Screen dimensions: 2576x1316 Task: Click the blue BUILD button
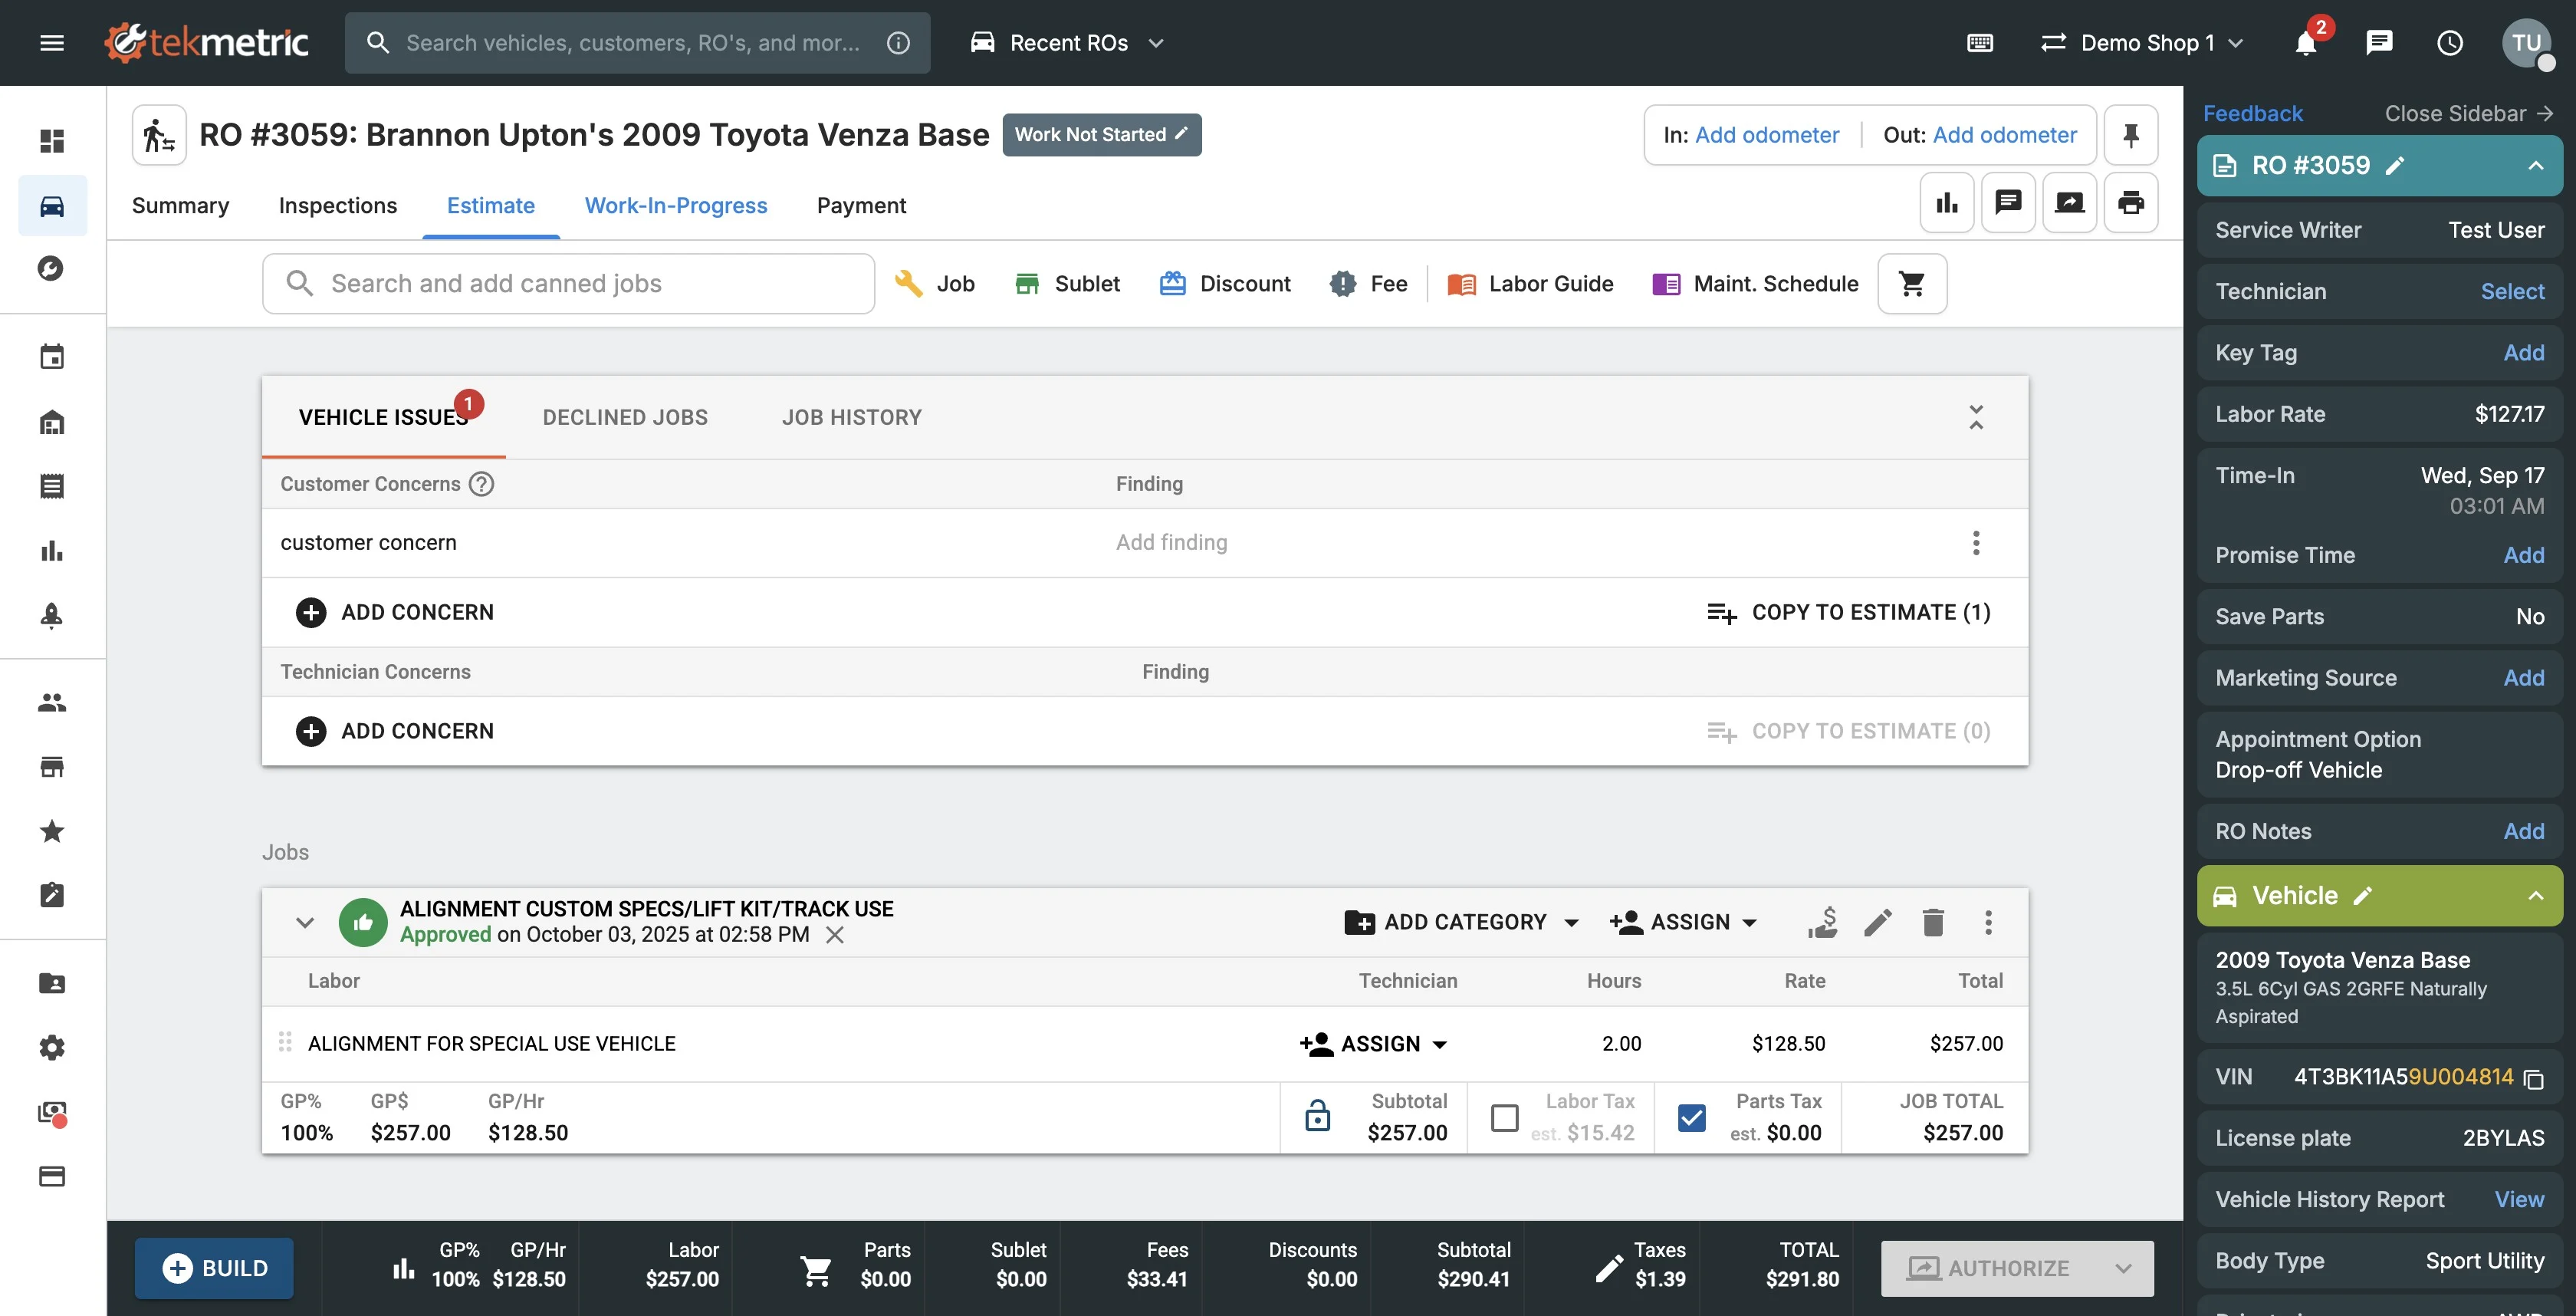214,1268
